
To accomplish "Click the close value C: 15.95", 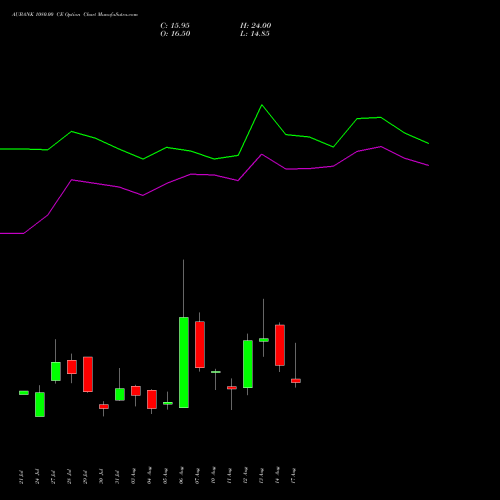I will point(175,26).
